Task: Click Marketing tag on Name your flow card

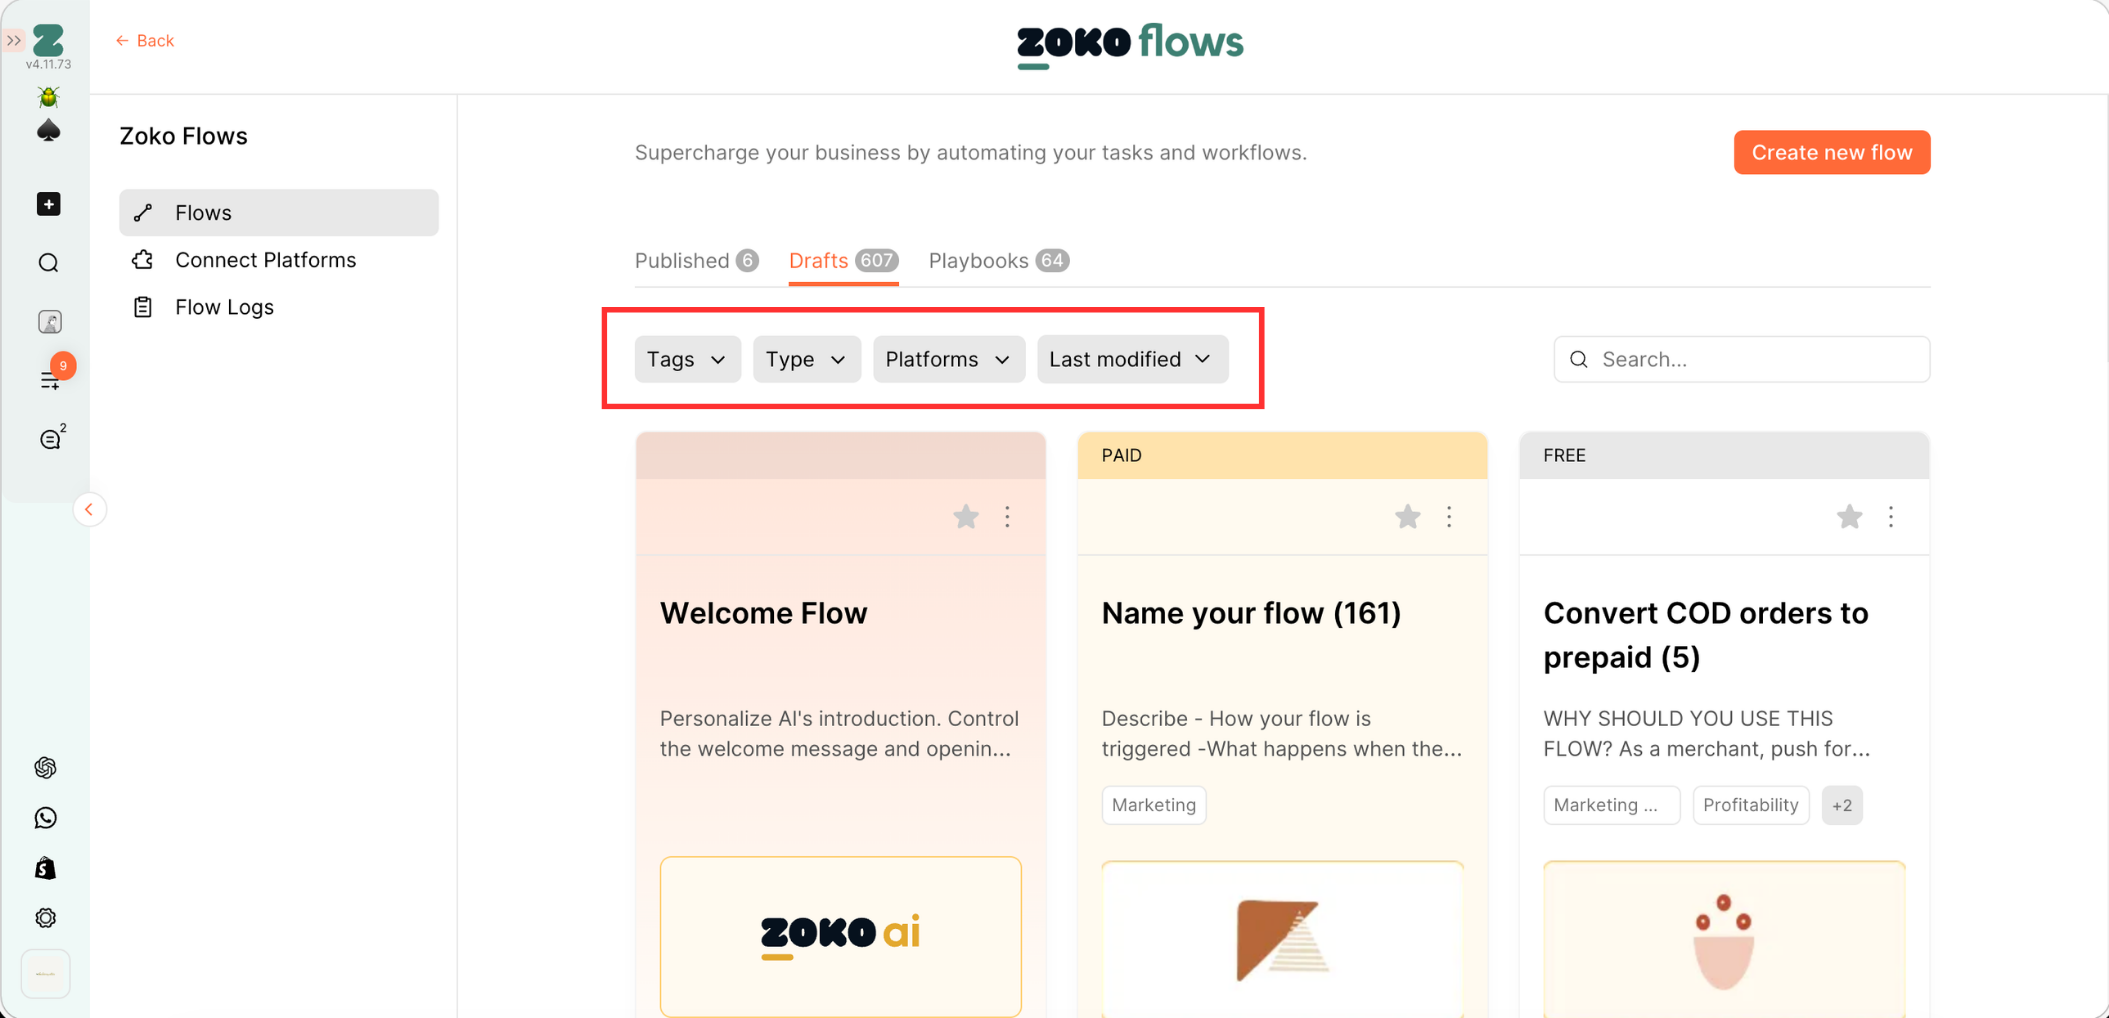Action: tap(1154, 805)
